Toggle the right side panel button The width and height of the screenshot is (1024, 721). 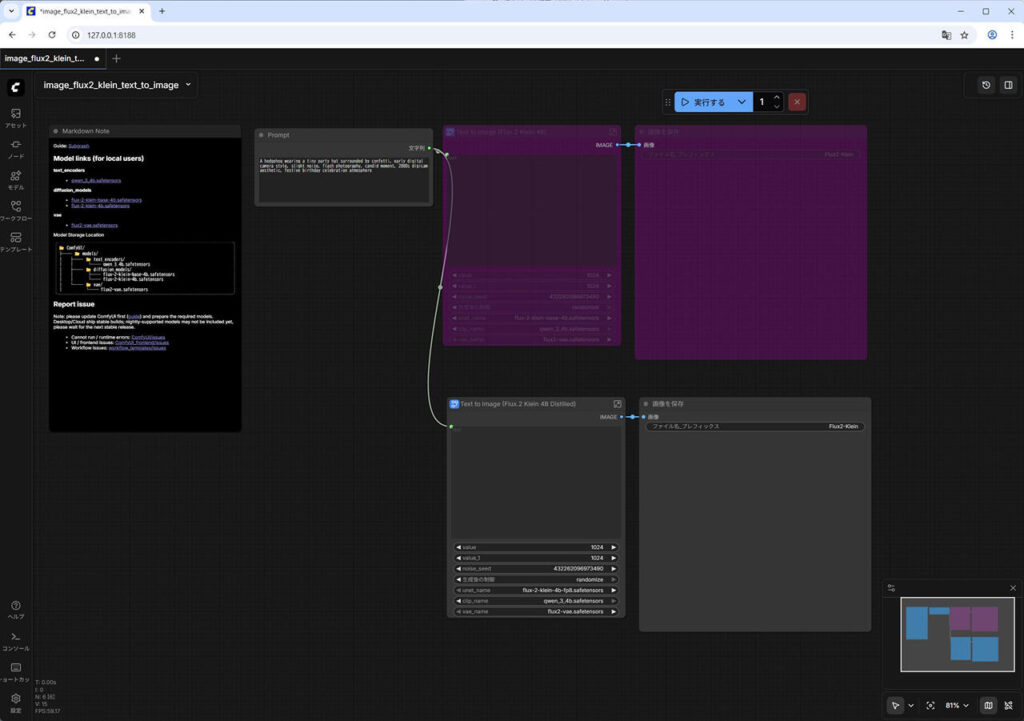[1007, 85]
